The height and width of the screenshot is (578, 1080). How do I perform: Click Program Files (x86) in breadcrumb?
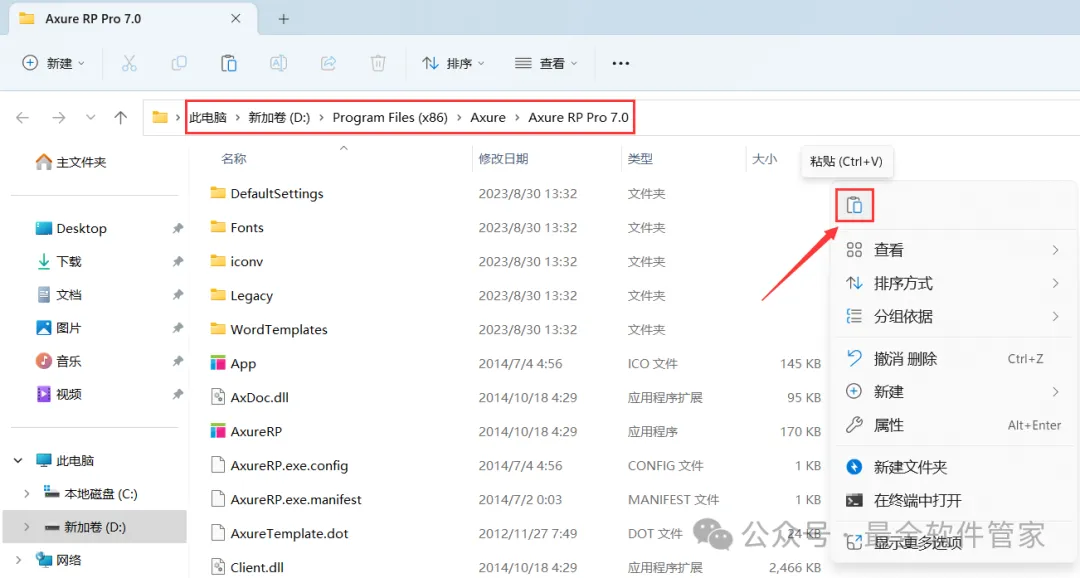(390, 118)
